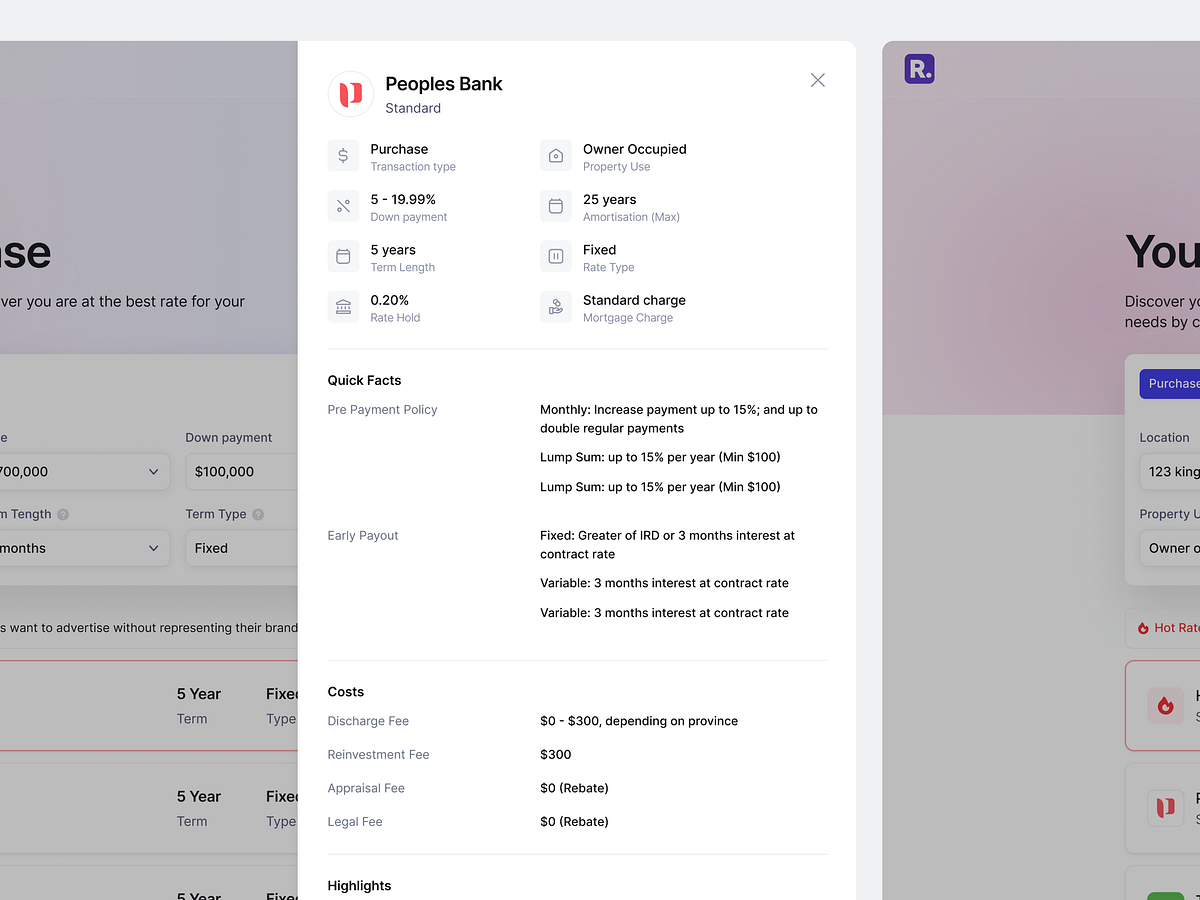The image size is (1200, 900).
Task: Click the Fixed: Greater of IRD text
Action: click(668, 545)
